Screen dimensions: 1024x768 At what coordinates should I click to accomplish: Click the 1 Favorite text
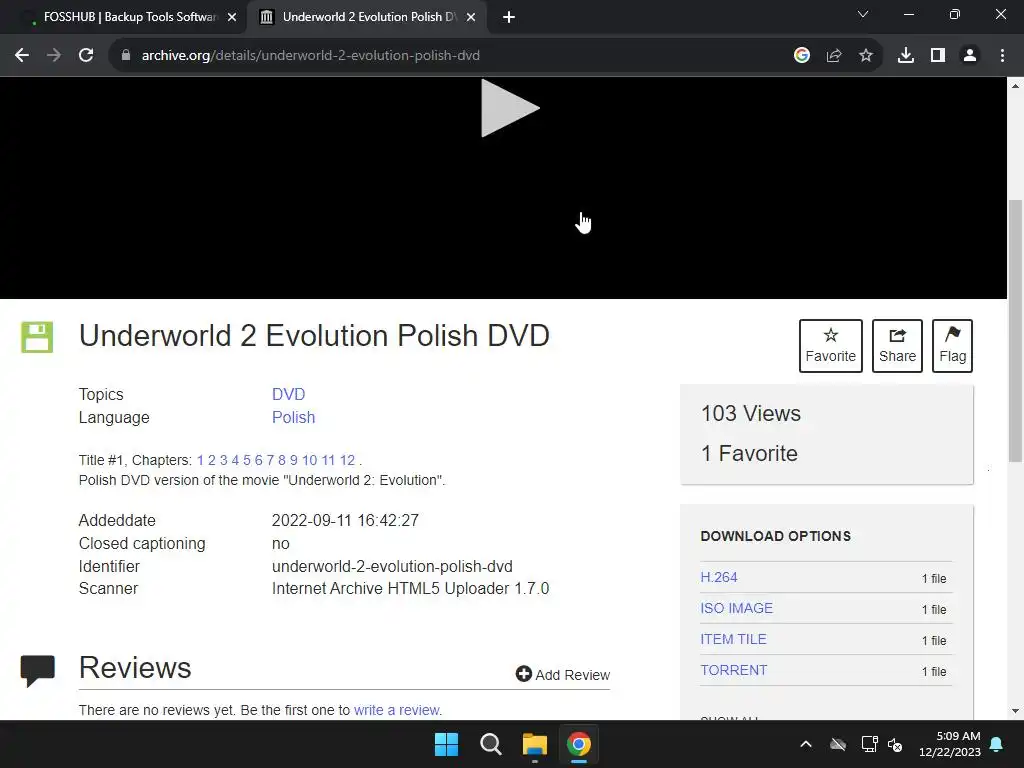point(749,453)
